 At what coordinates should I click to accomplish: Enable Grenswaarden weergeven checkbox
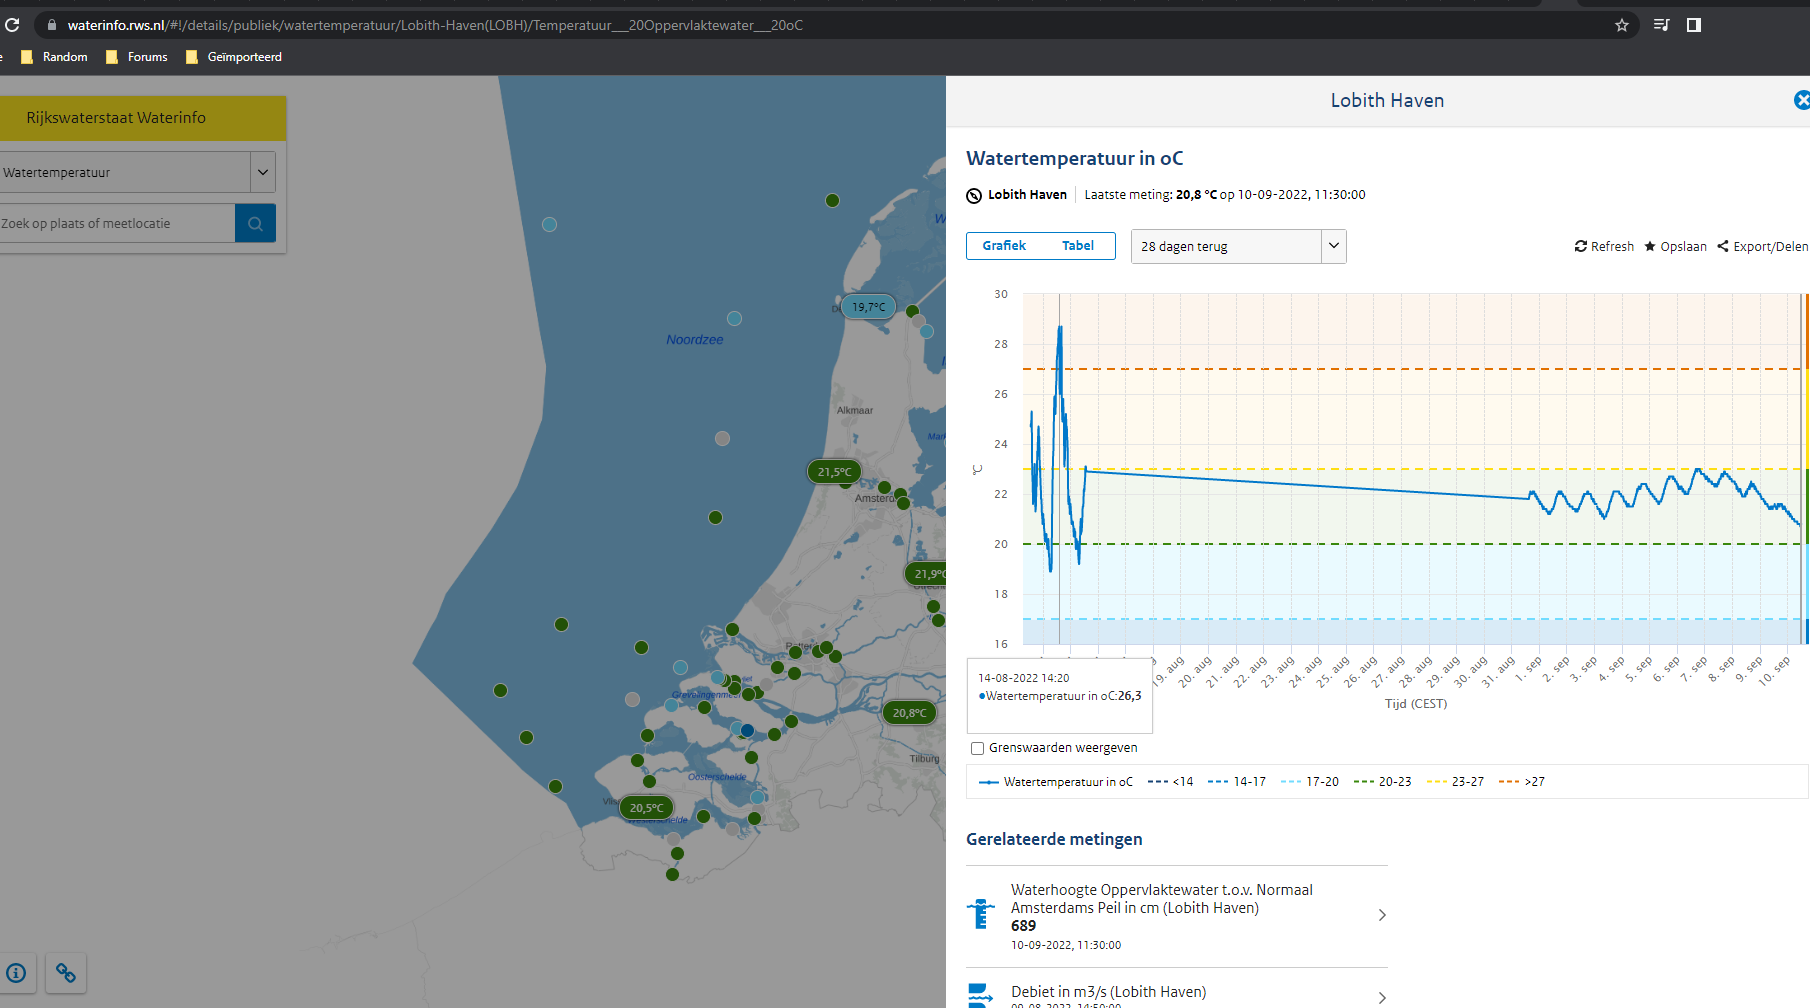[977, 748]
